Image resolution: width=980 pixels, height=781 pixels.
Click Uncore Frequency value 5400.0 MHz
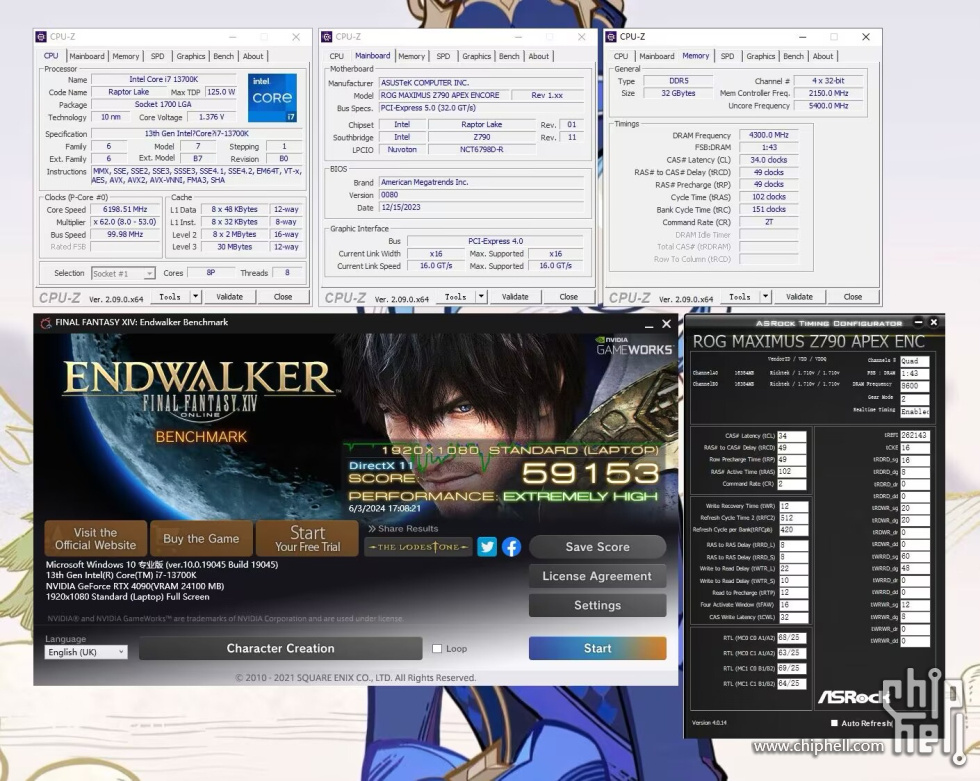[829, 106]
